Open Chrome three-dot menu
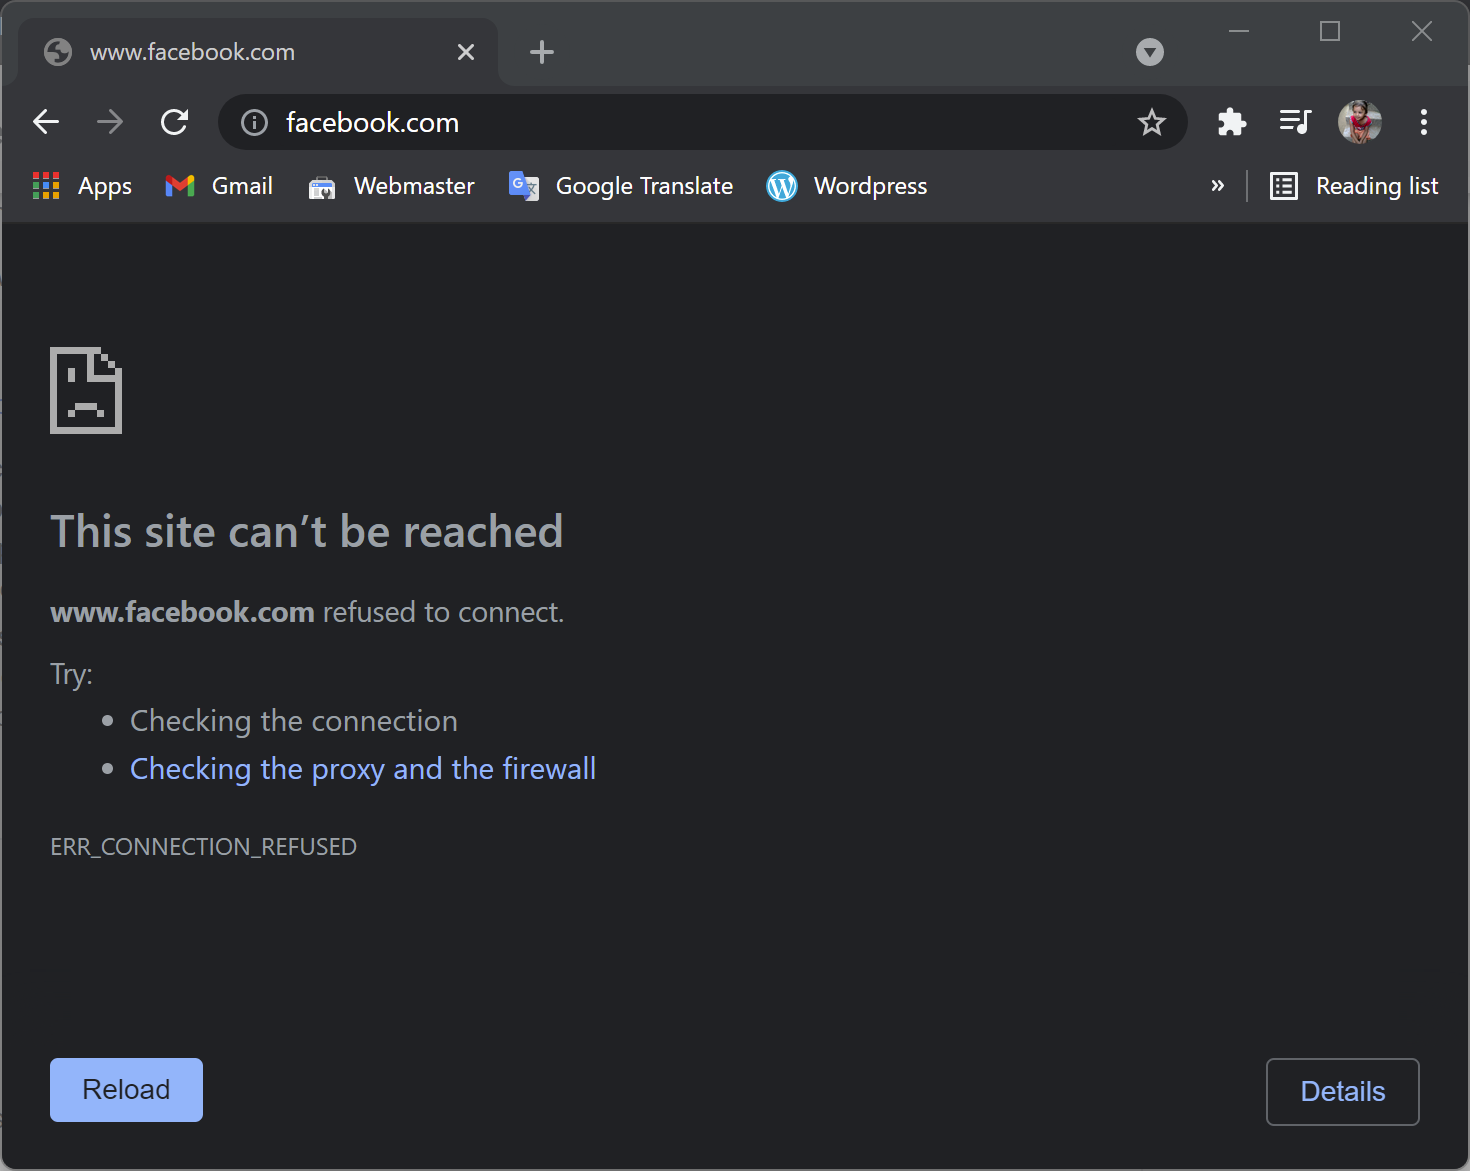1470x1171 pixels. point(1424,122)
